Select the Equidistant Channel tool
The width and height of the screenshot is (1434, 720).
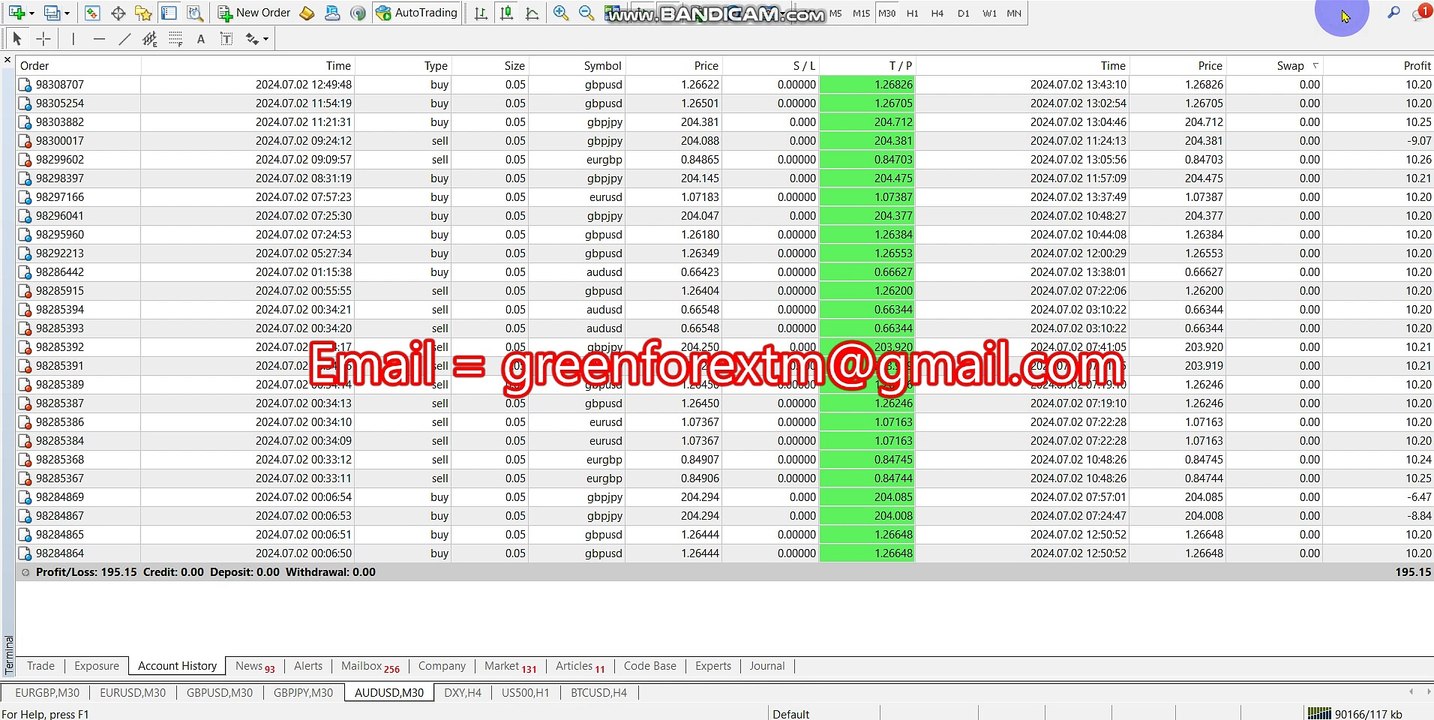point(150,39)
